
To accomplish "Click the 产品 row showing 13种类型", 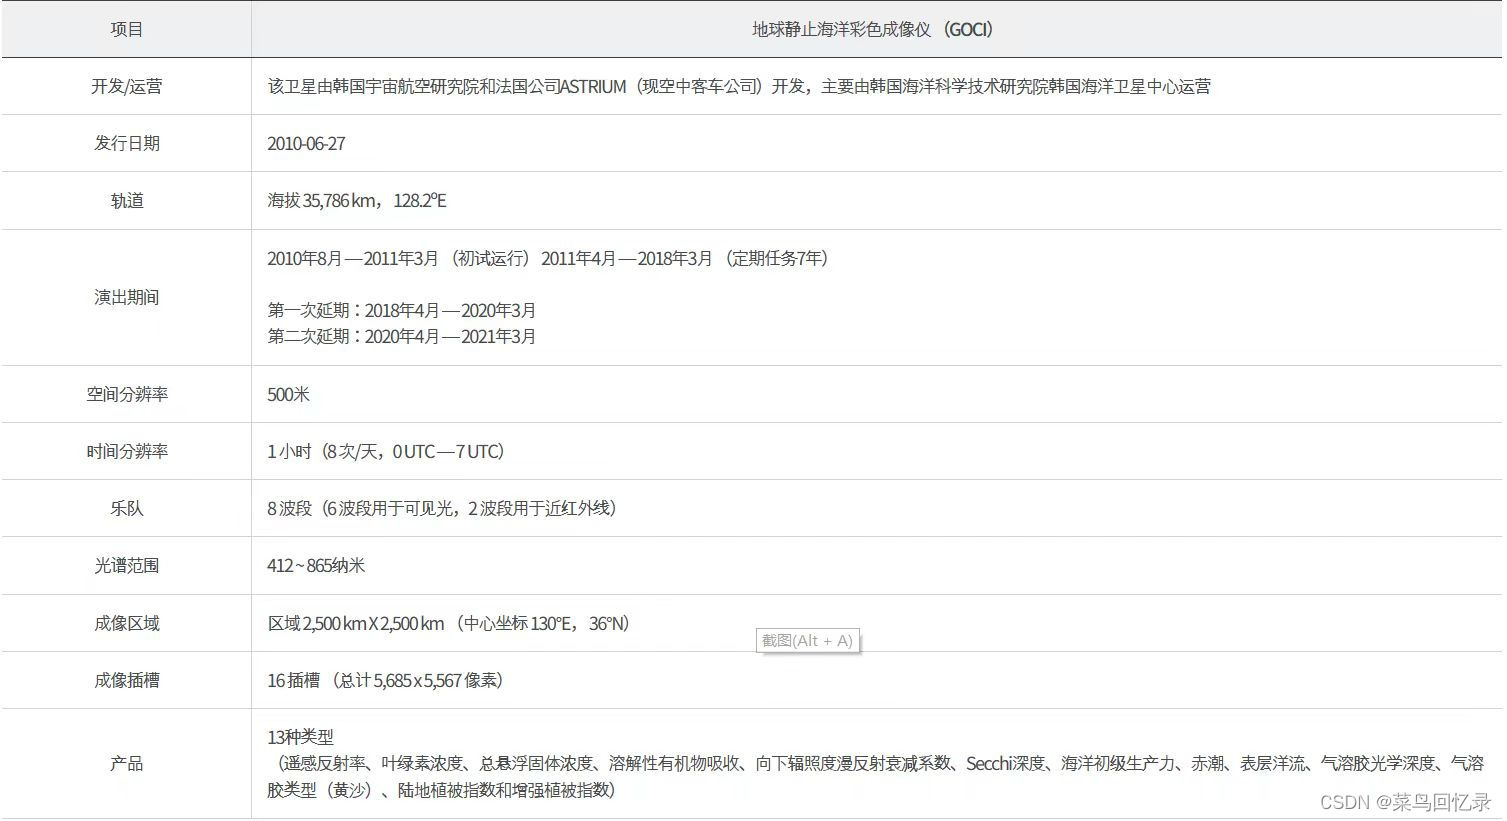I will pyautogui.click(x=126, y=764).
